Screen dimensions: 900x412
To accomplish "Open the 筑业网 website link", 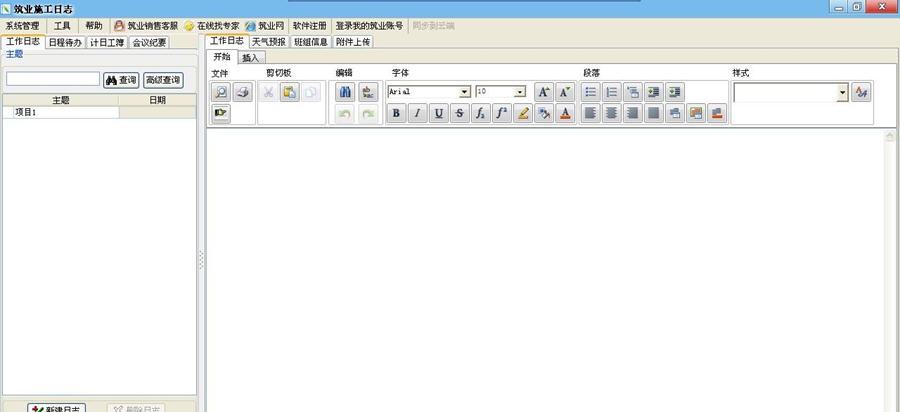I will pyautogui.click(x=265, y=26).
